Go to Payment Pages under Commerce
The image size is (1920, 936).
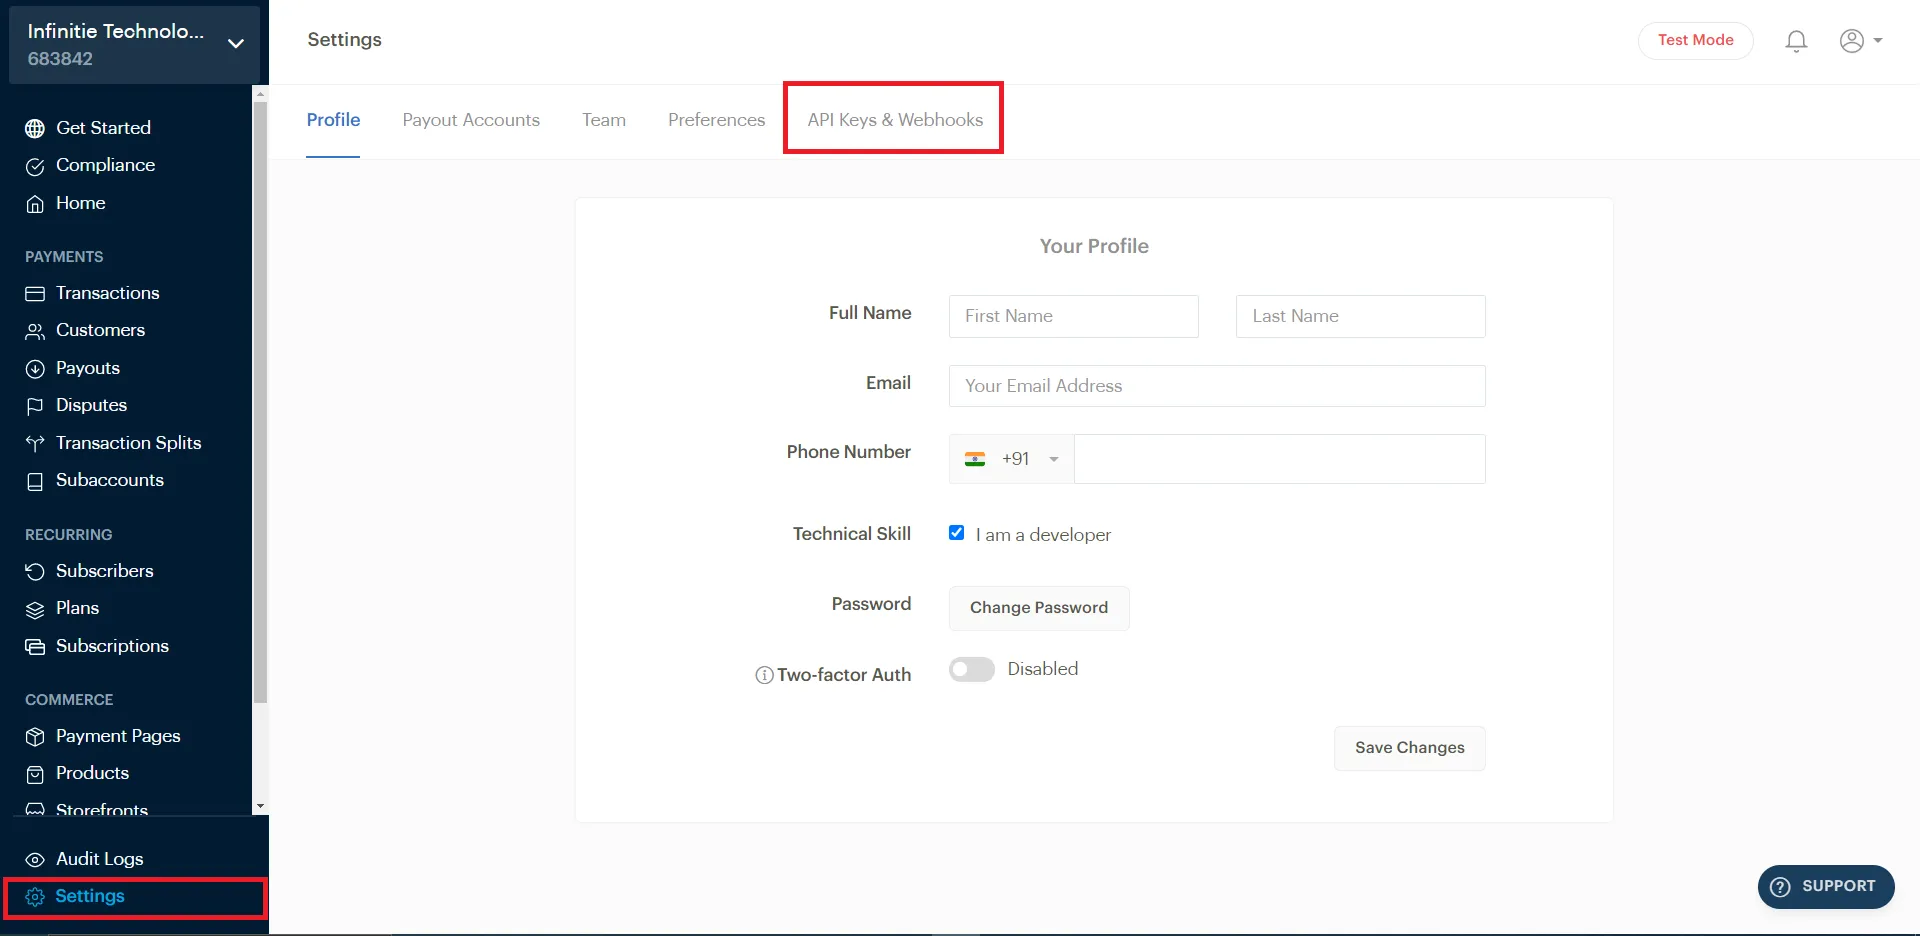coord(118,736)
